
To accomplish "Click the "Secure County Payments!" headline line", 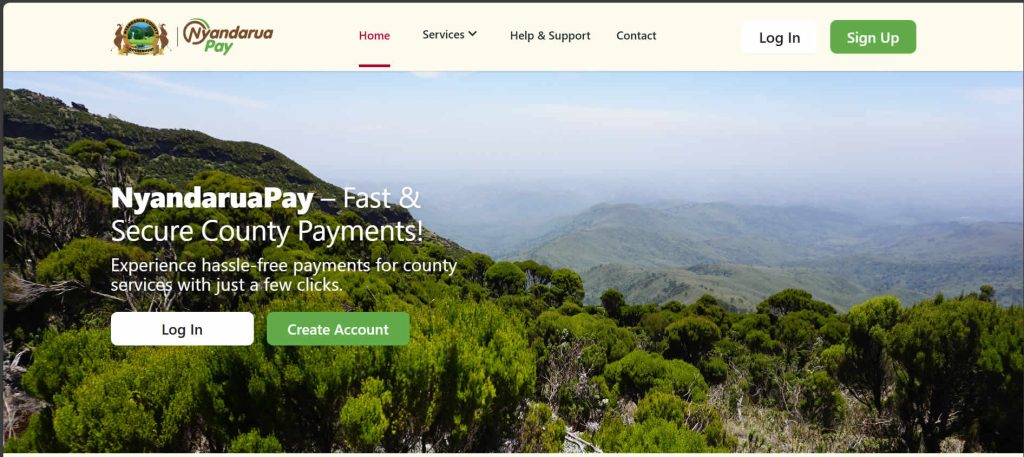I will click(267, 232).
